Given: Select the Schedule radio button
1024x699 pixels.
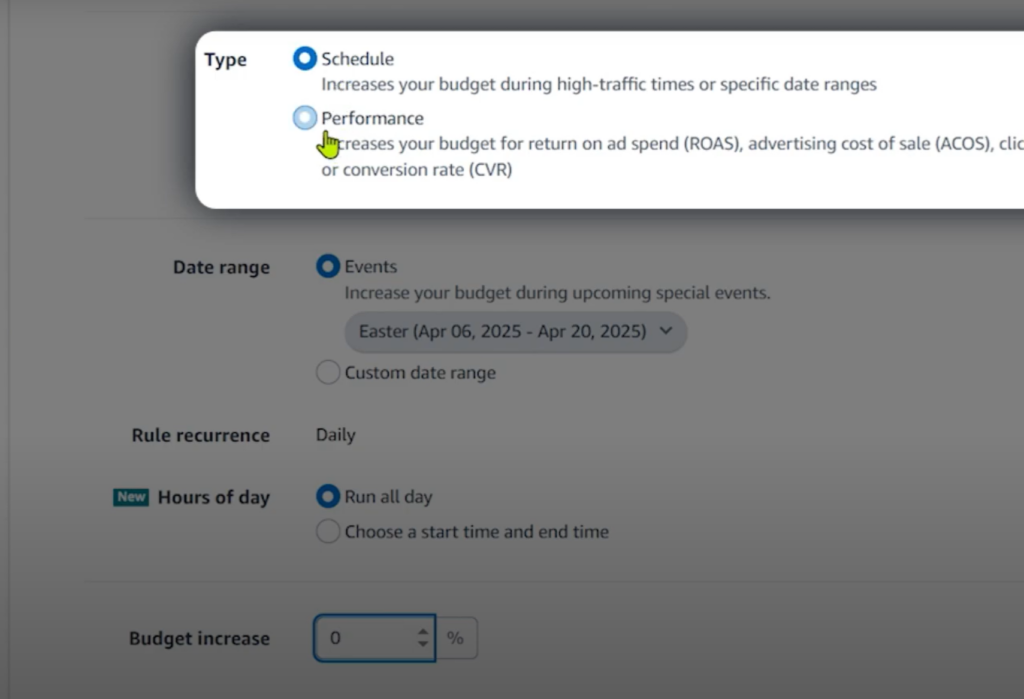Looking at the screenshot, I should [305, 59].
